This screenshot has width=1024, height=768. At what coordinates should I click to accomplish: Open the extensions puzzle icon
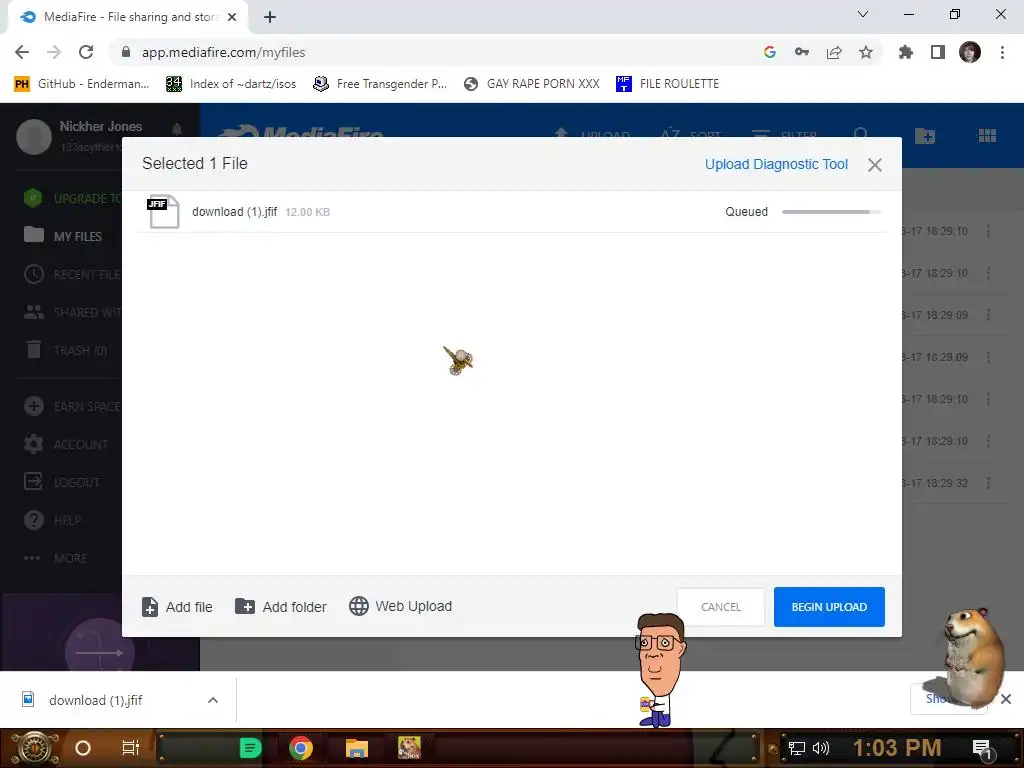(x=905, y=52)
